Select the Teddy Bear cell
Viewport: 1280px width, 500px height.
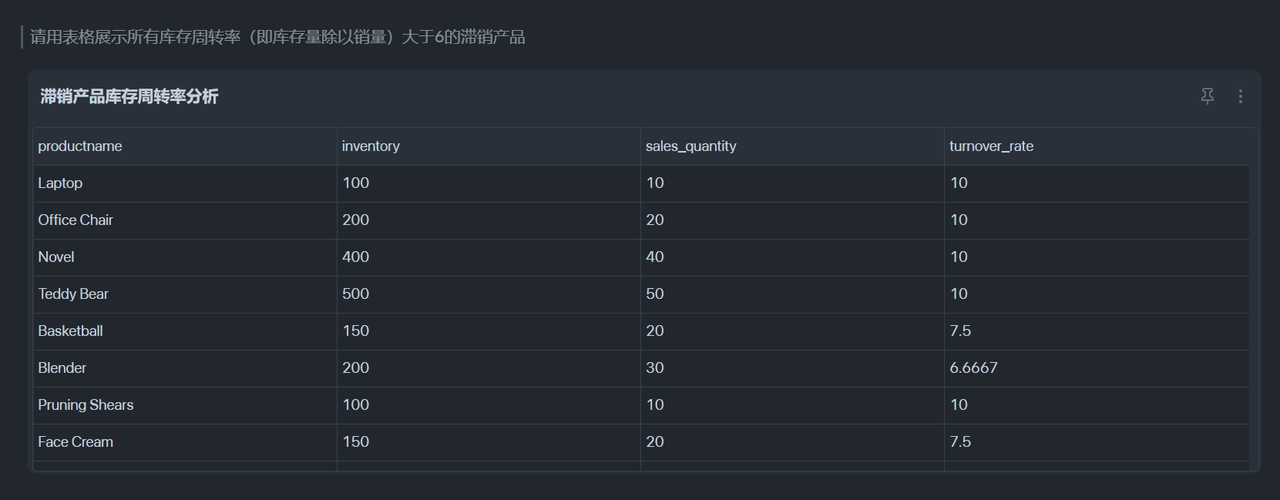tap(185, 294)
